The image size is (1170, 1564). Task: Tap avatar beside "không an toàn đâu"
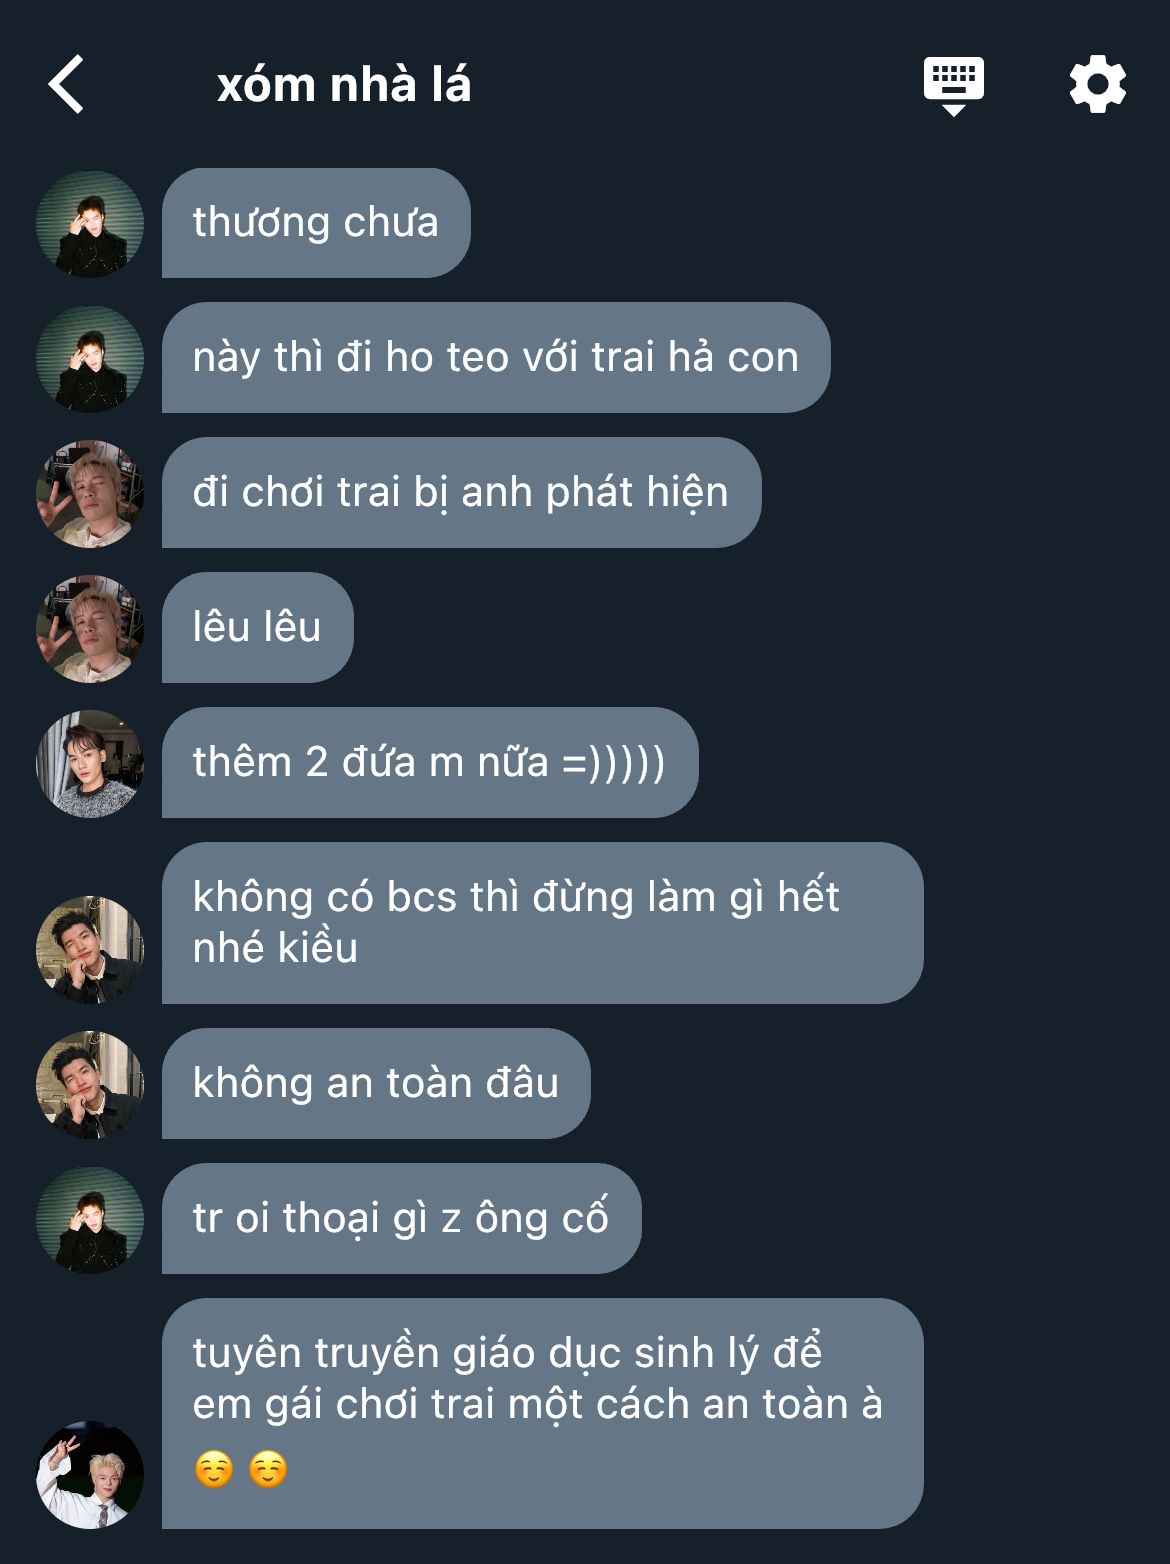click(90, 1084)
